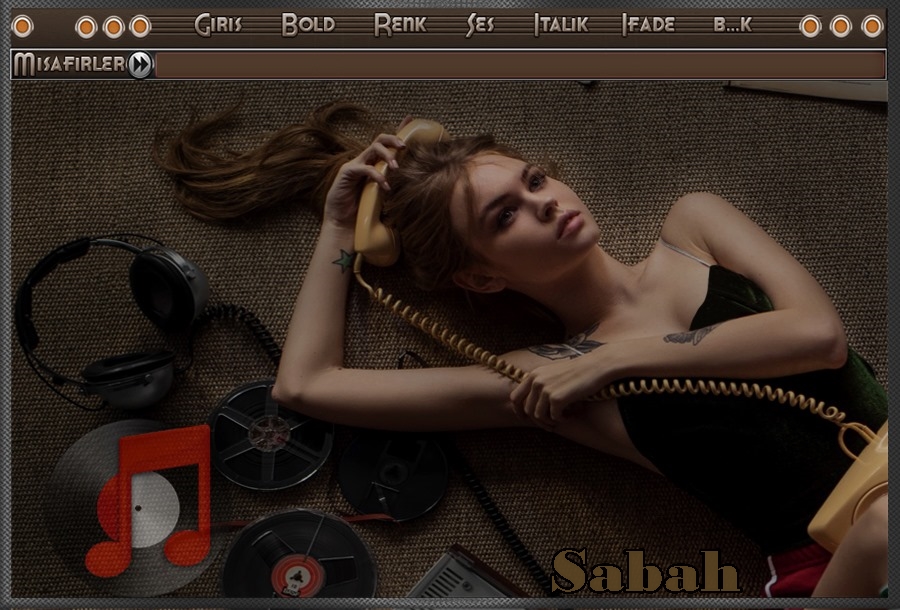Click the orange circle right after B...K
The image size is (900, 610).
[810, 26]
